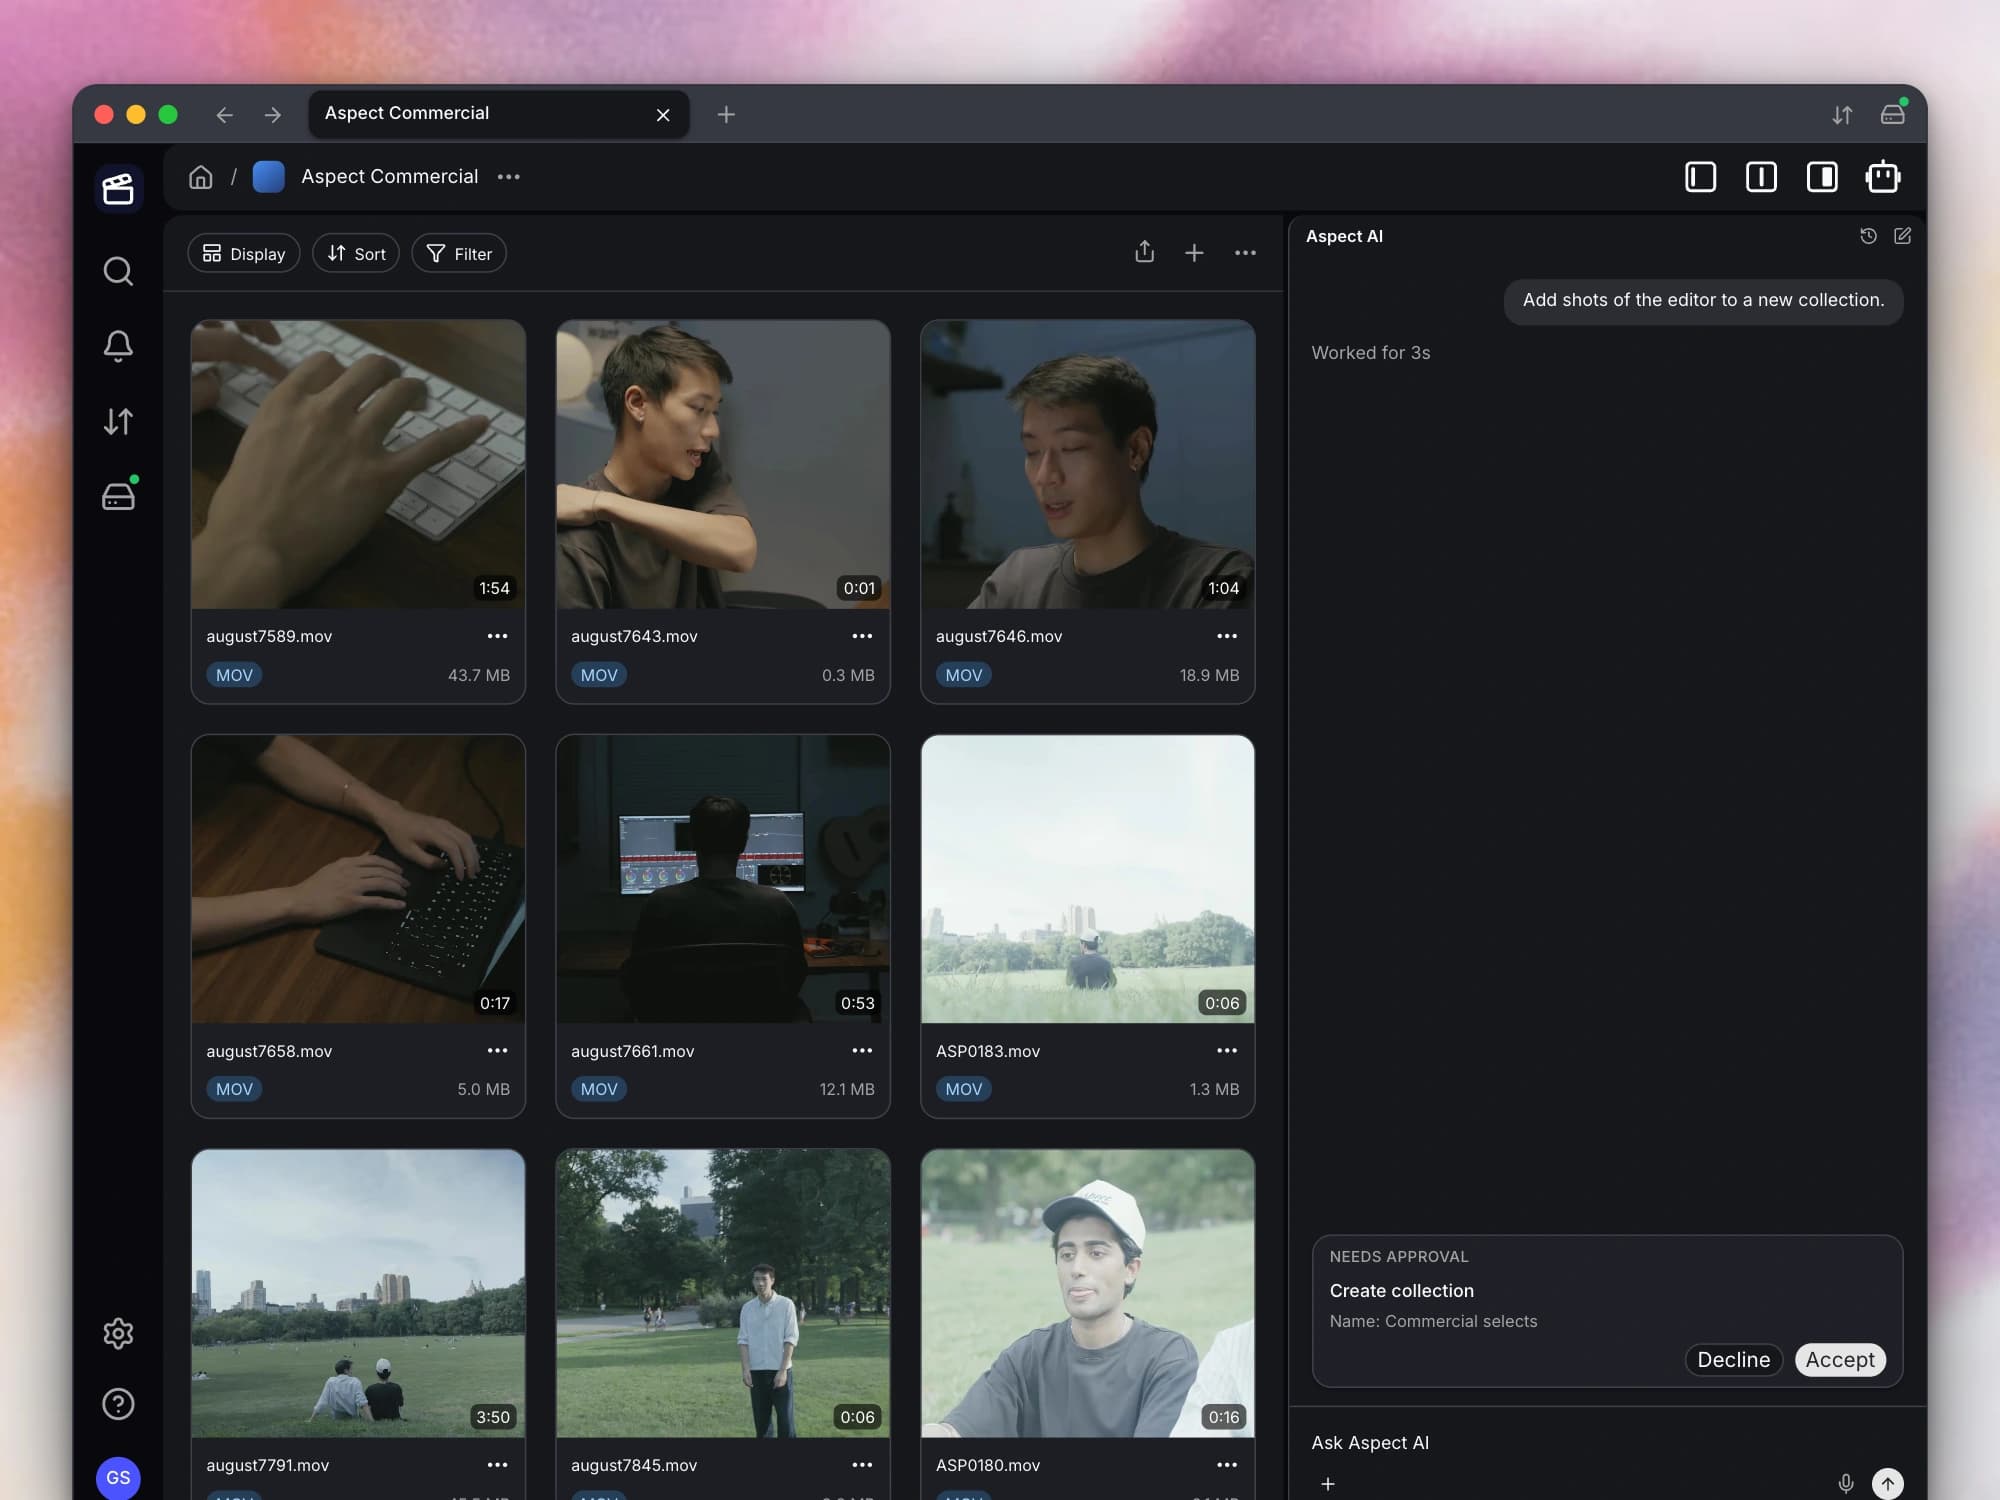Image resolution: width=2000 pixels, height=1500 pixels.
Task: Click the share/export icon in the toolbar
Action: pos(1145,252)
